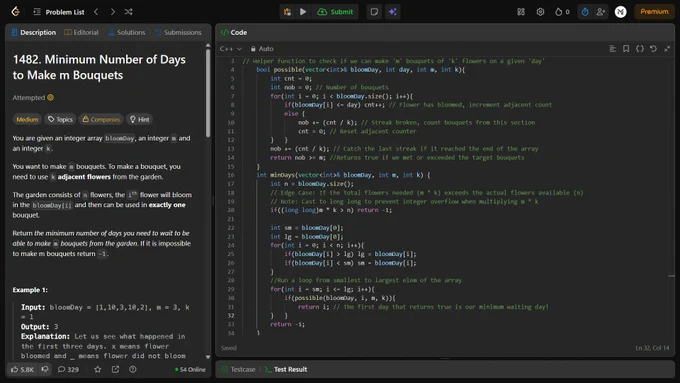
Task: Click the bloomDay inline code in description
Action: pyautogui.click(x=120, y=138)
